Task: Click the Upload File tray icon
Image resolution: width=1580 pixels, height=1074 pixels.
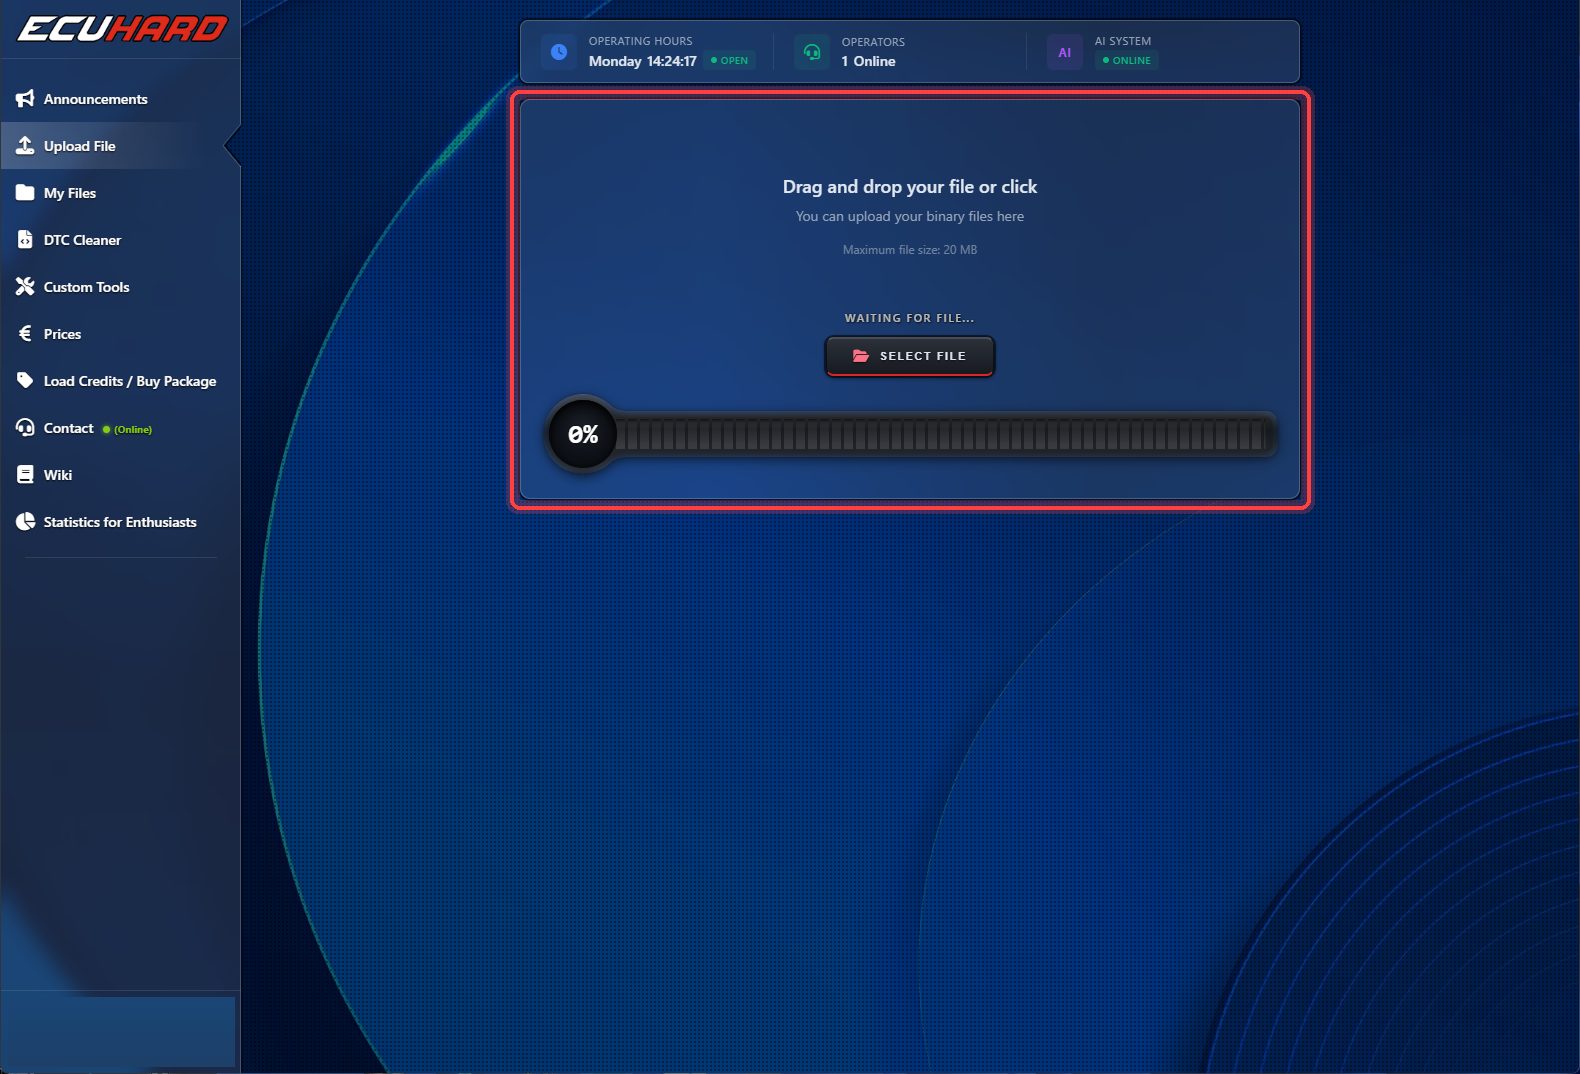Action: [x=25, y=145]
